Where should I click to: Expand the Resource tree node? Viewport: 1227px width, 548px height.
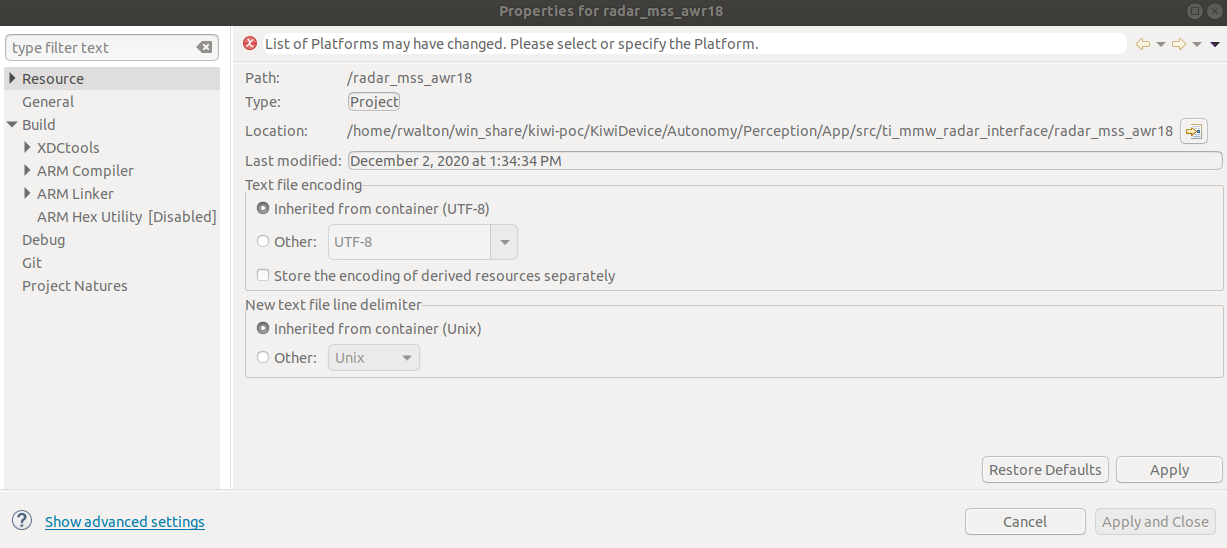(x=12, y=79)
